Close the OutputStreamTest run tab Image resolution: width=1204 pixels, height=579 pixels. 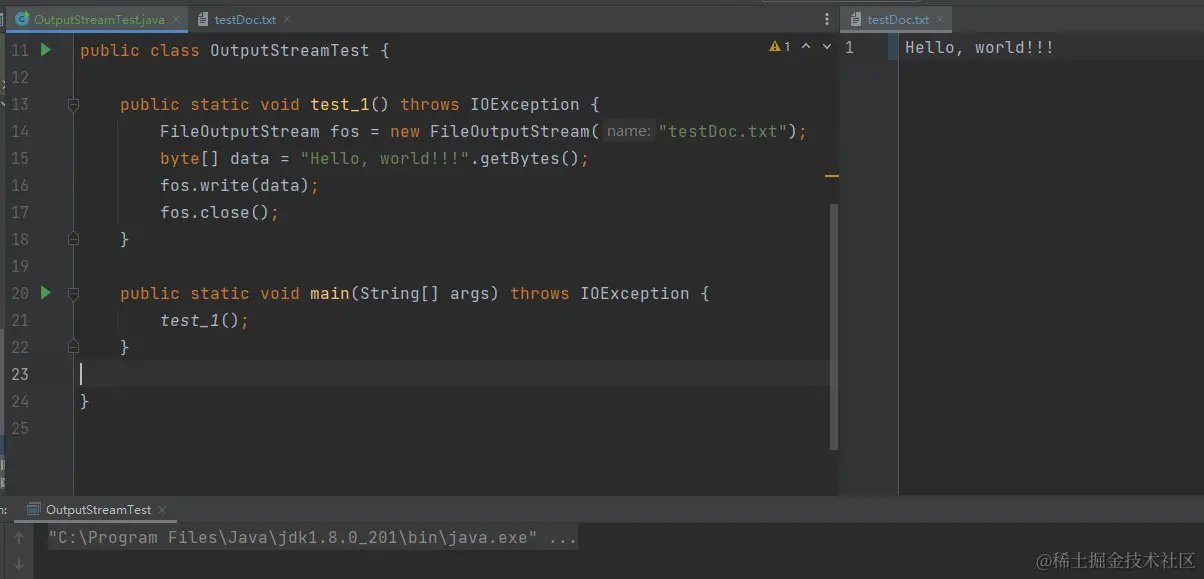point(162,509)
